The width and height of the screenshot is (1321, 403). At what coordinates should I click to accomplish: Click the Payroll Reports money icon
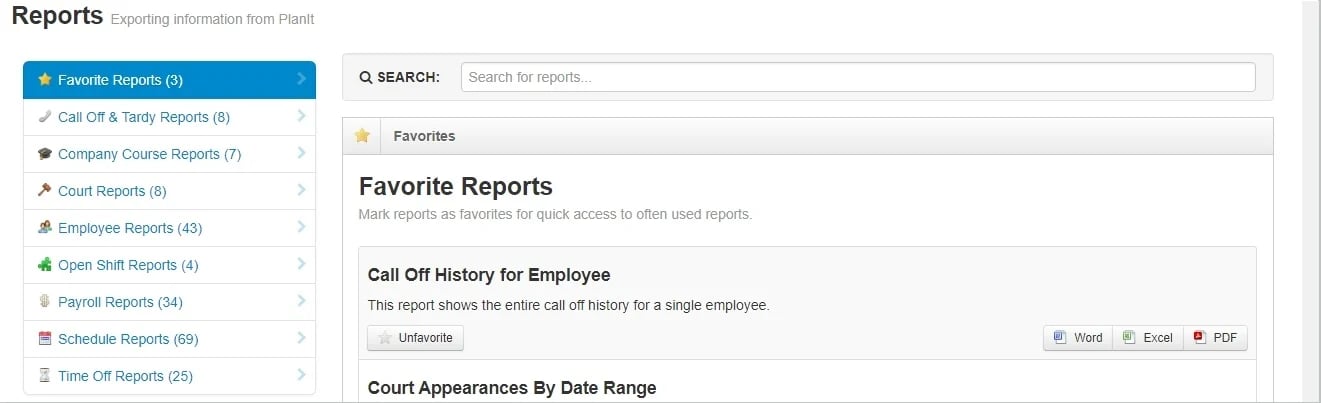pos(44,302)
